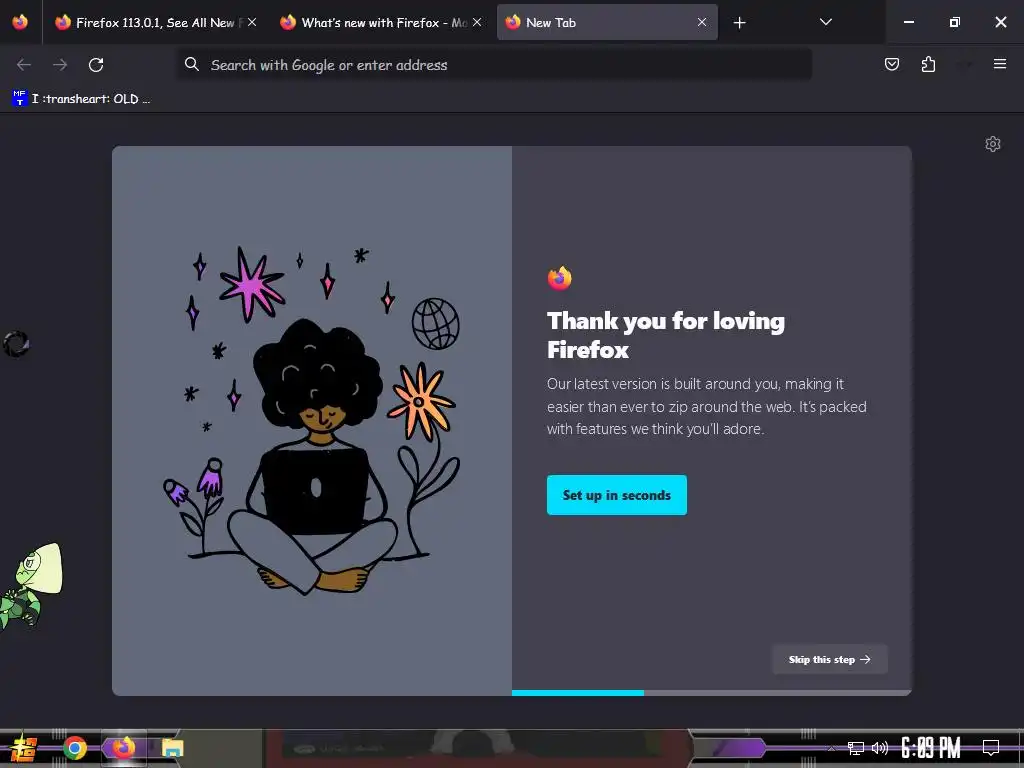The image size is (1024, 768).
Task: Expand the list all tabs dropdown
Action: coord(825,22)
